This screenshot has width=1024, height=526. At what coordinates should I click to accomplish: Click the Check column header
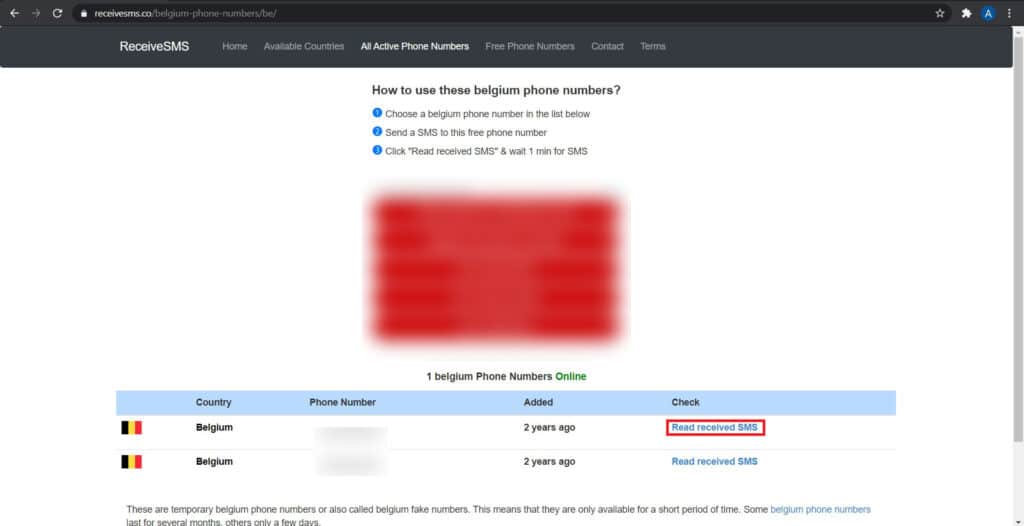(685, 403)
